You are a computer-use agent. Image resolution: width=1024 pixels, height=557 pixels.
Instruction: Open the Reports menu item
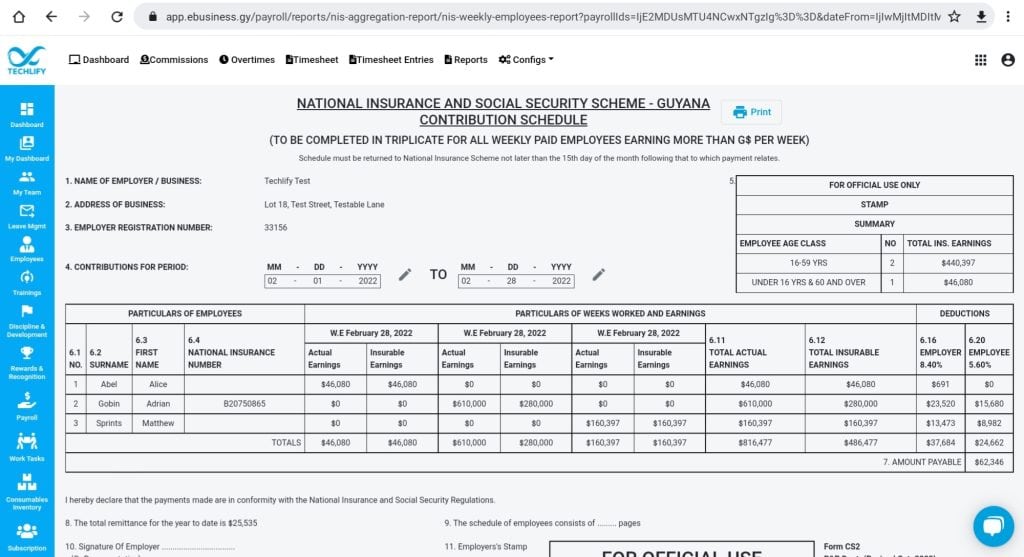(466, 59)
